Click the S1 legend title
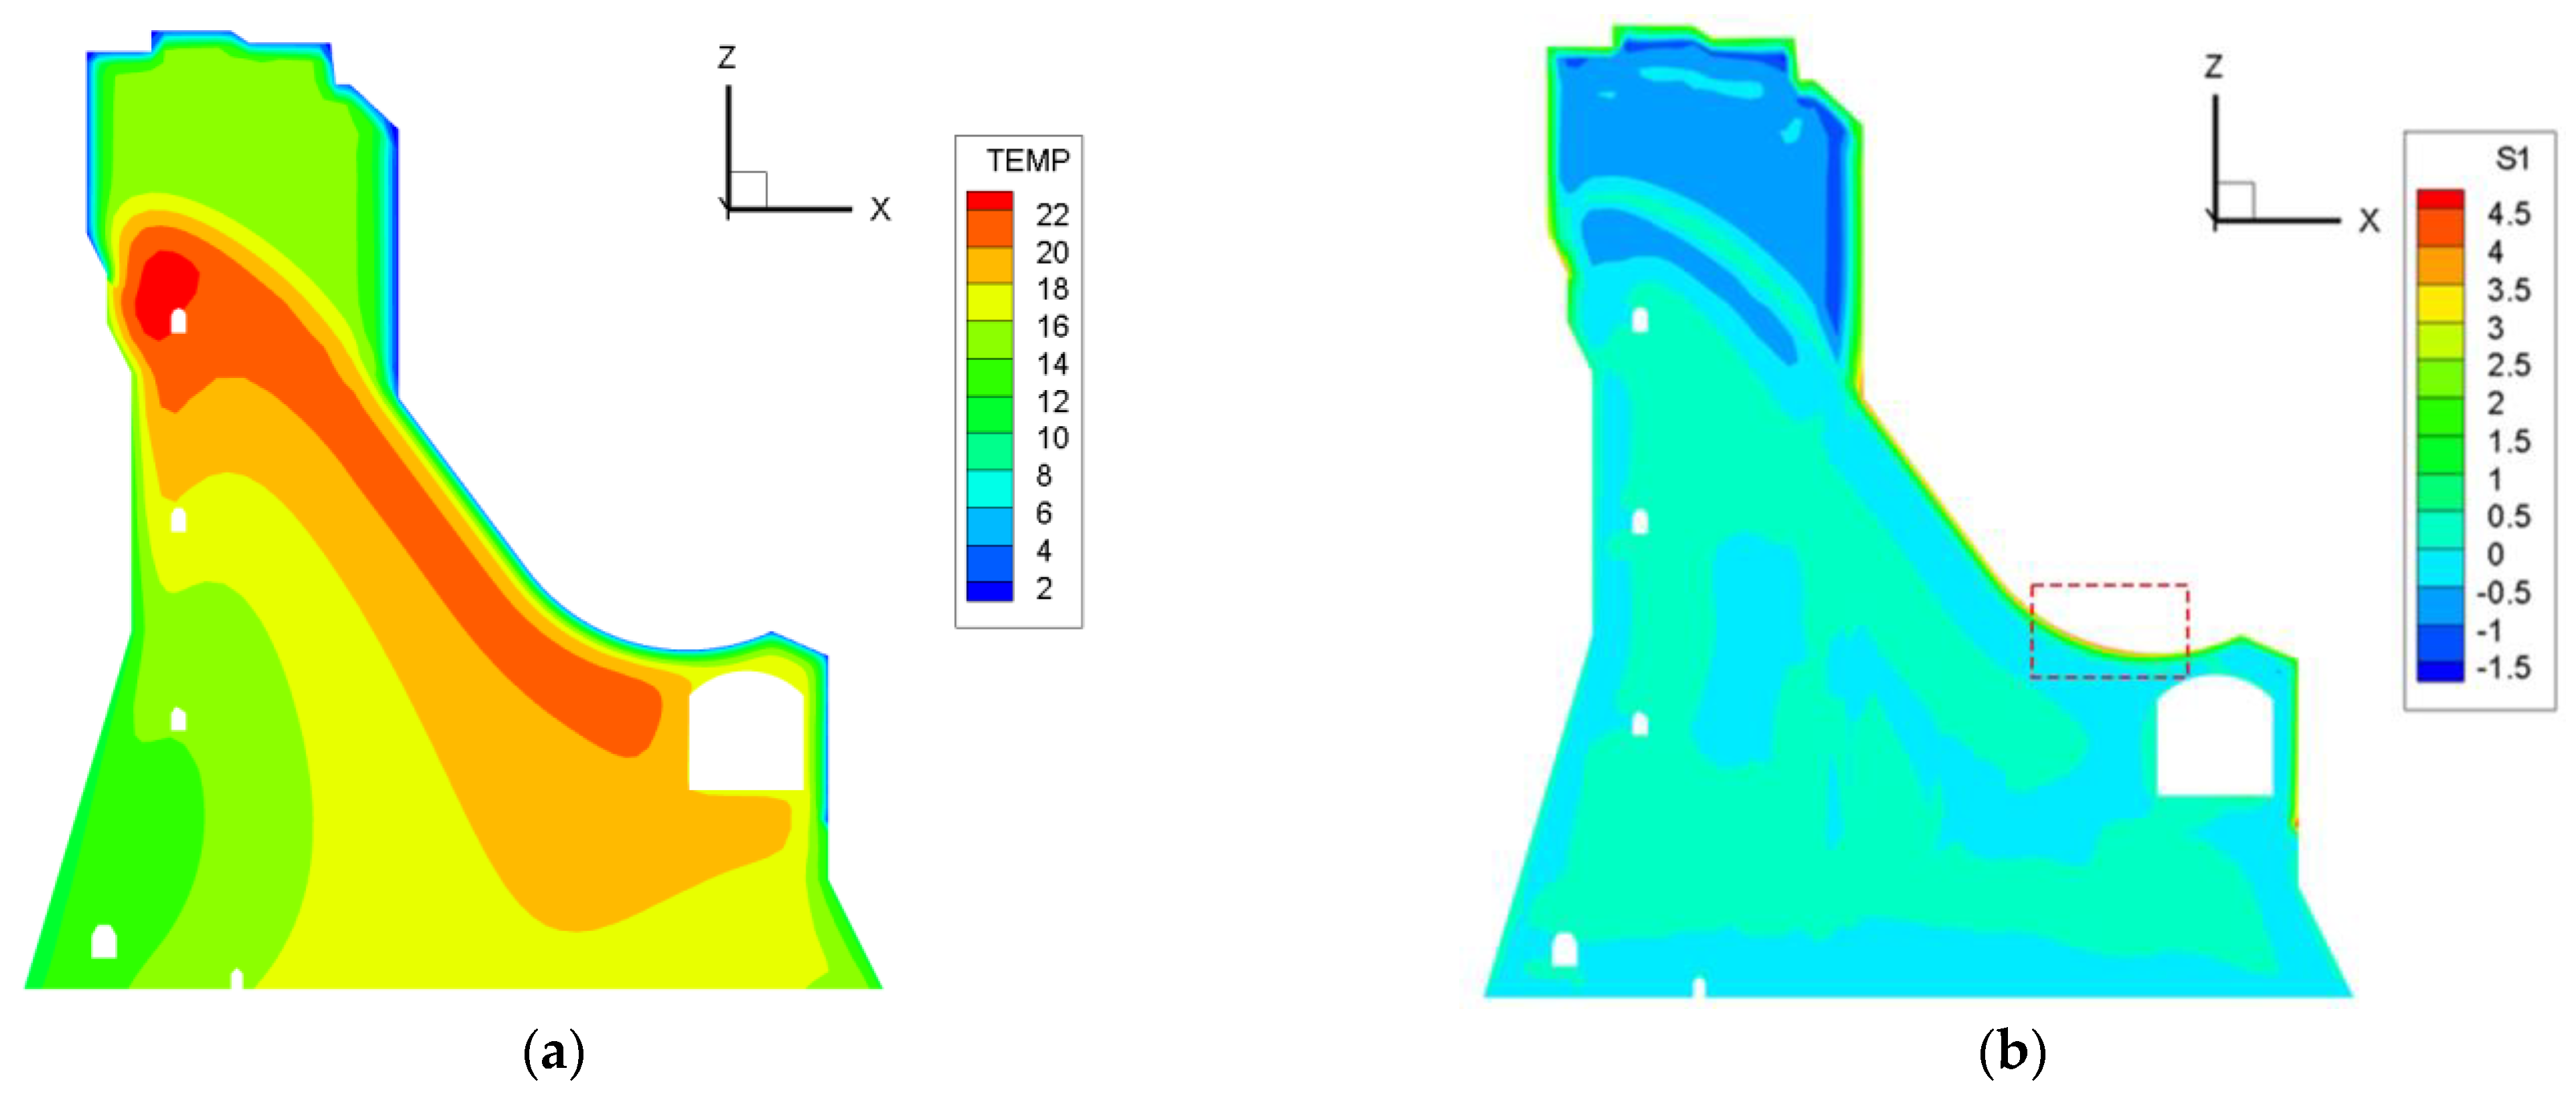Viewport: 2576px width, 1100px height. 2512,158
